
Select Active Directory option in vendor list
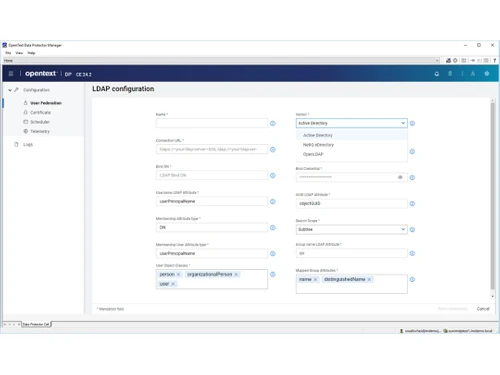point(352,135)
